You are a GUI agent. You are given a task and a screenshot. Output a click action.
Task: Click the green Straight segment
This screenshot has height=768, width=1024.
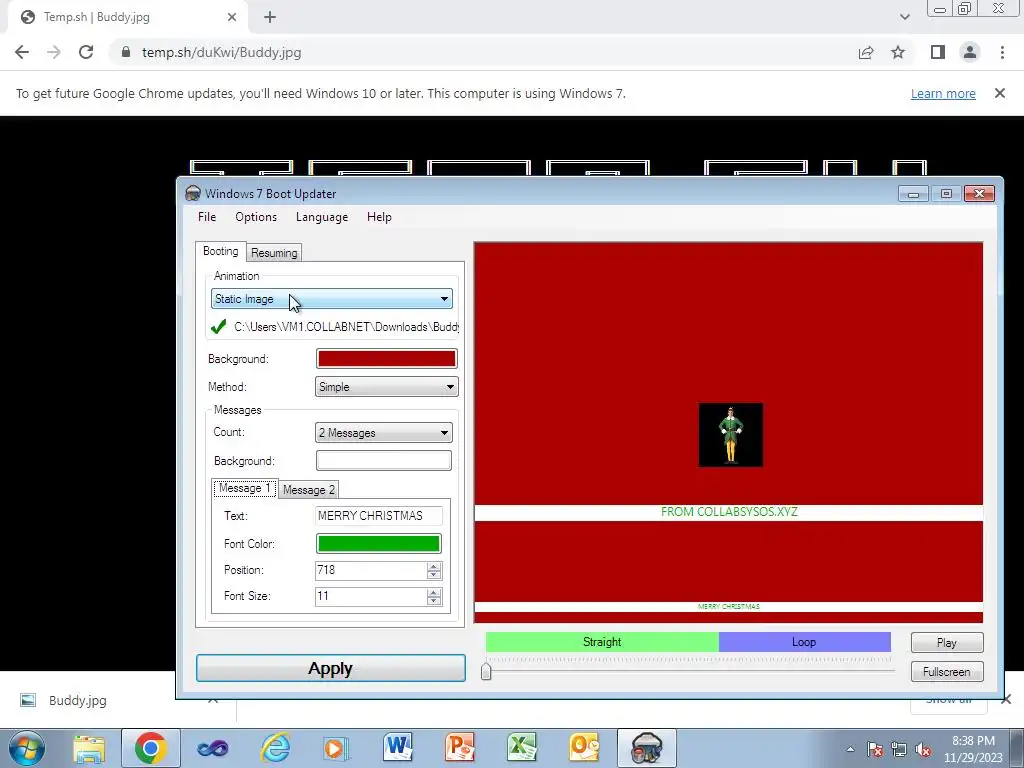[602, 642]
